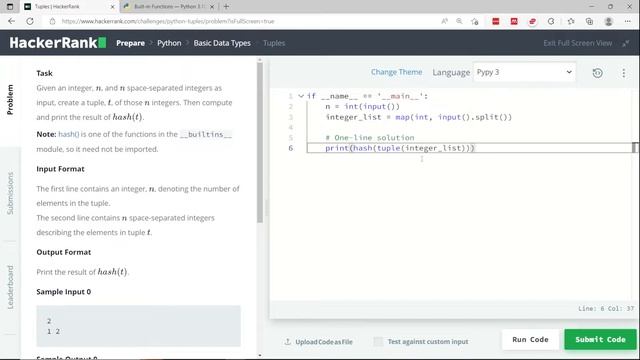This screenshot has width=640, height=360.
Task: Click the exit full screen arrows icon
Action: [625, 43]
